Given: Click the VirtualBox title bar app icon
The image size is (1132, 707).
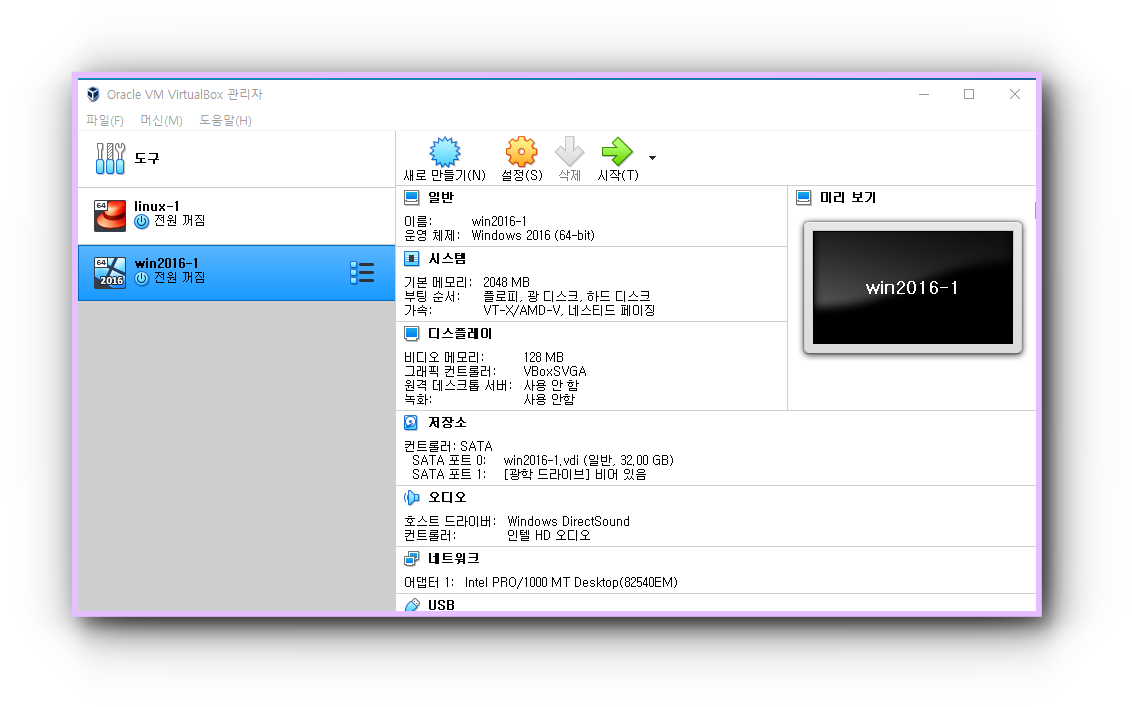Looking at the screenshot, I should pos(93,95).
